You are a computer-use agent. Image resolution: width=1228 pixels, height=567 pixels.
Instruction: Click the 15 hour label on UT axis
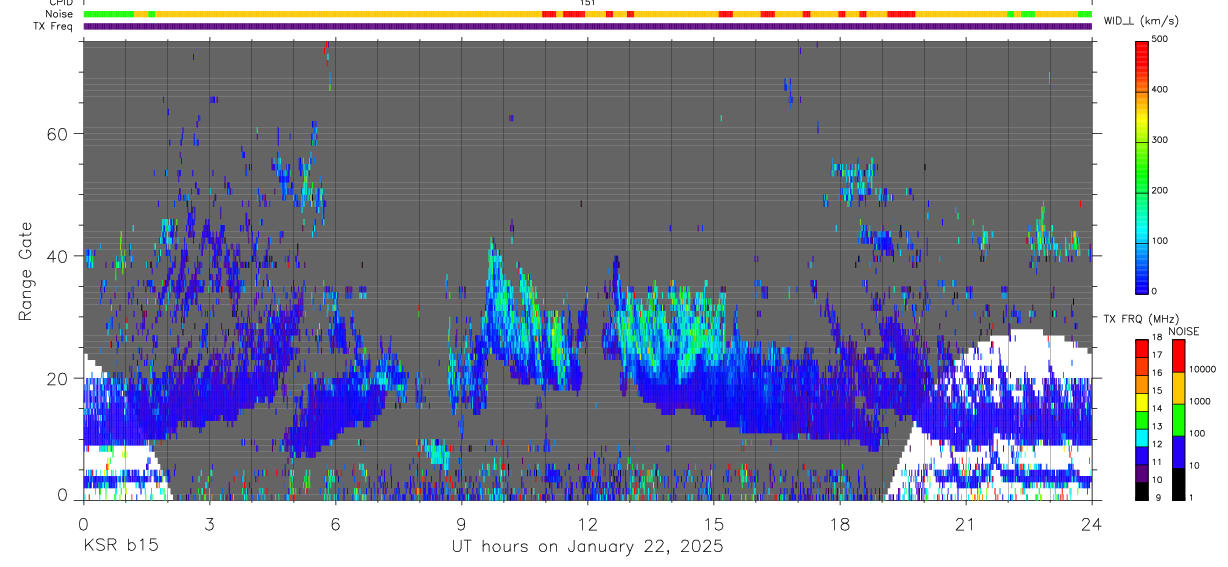[714, 523]
